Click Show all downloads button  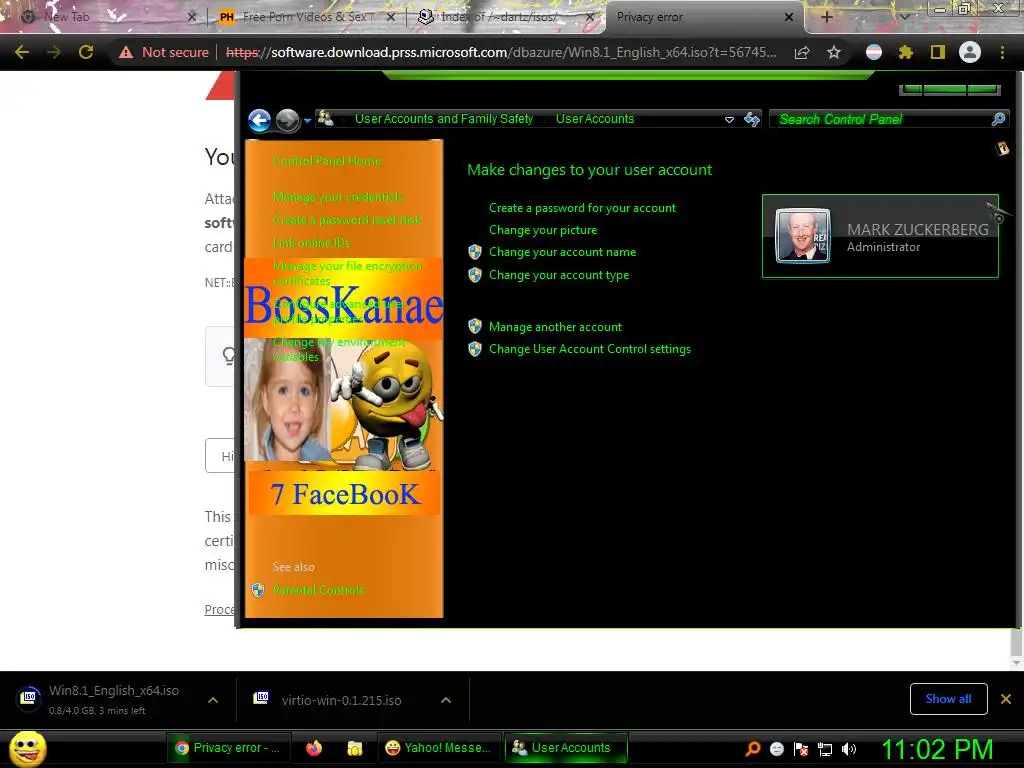[948, 699]
